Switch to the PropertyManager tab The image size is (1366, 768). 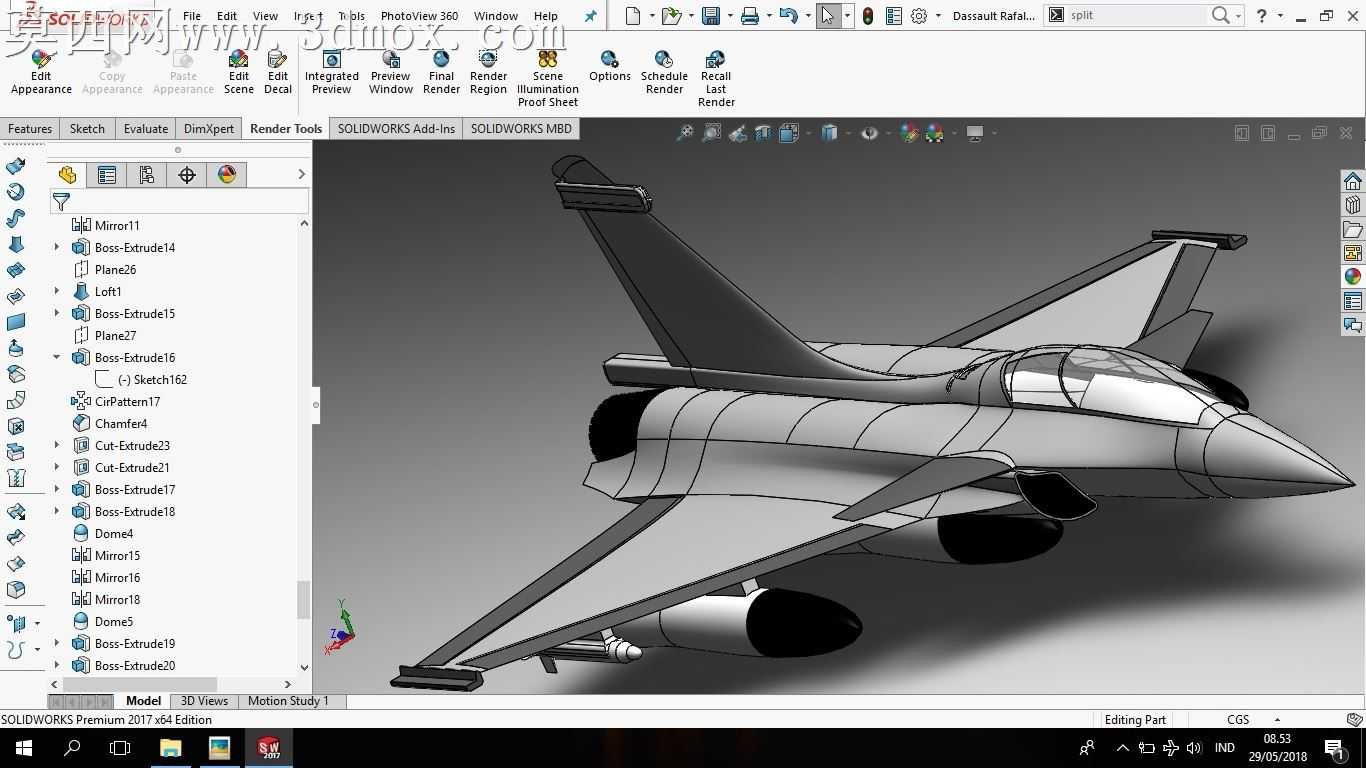106,175
